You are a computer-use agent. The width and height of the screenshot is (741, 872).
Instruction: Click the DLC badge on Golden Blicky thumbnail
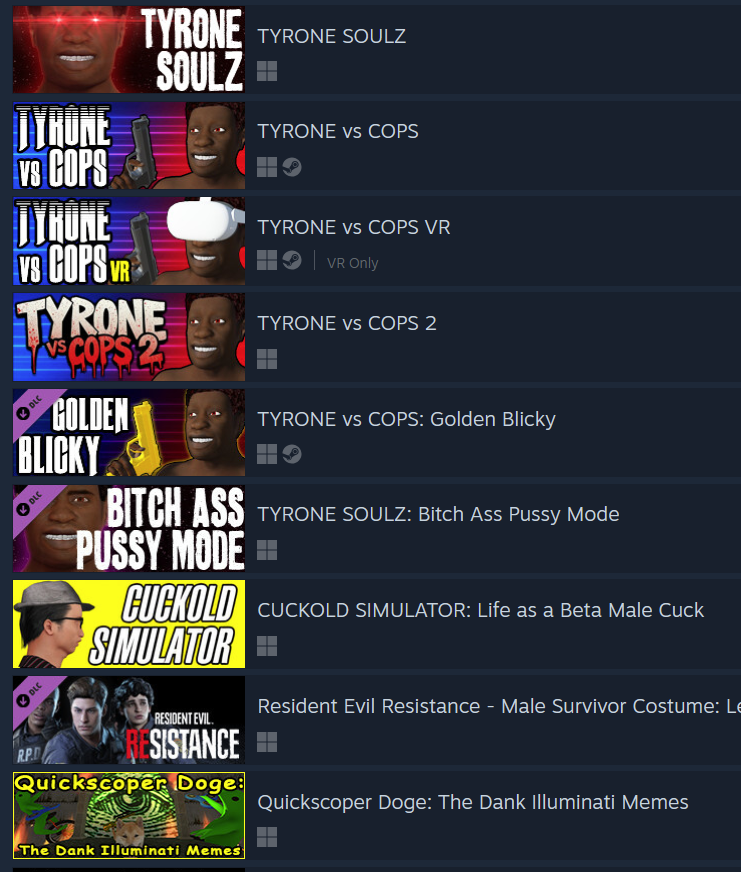31,408
